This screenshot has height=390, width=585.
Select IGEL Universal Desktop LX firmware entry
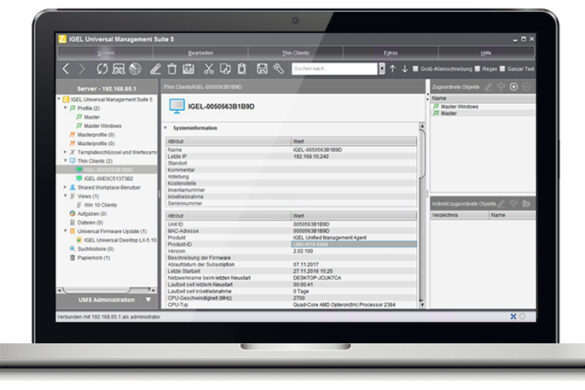[120, 240]
